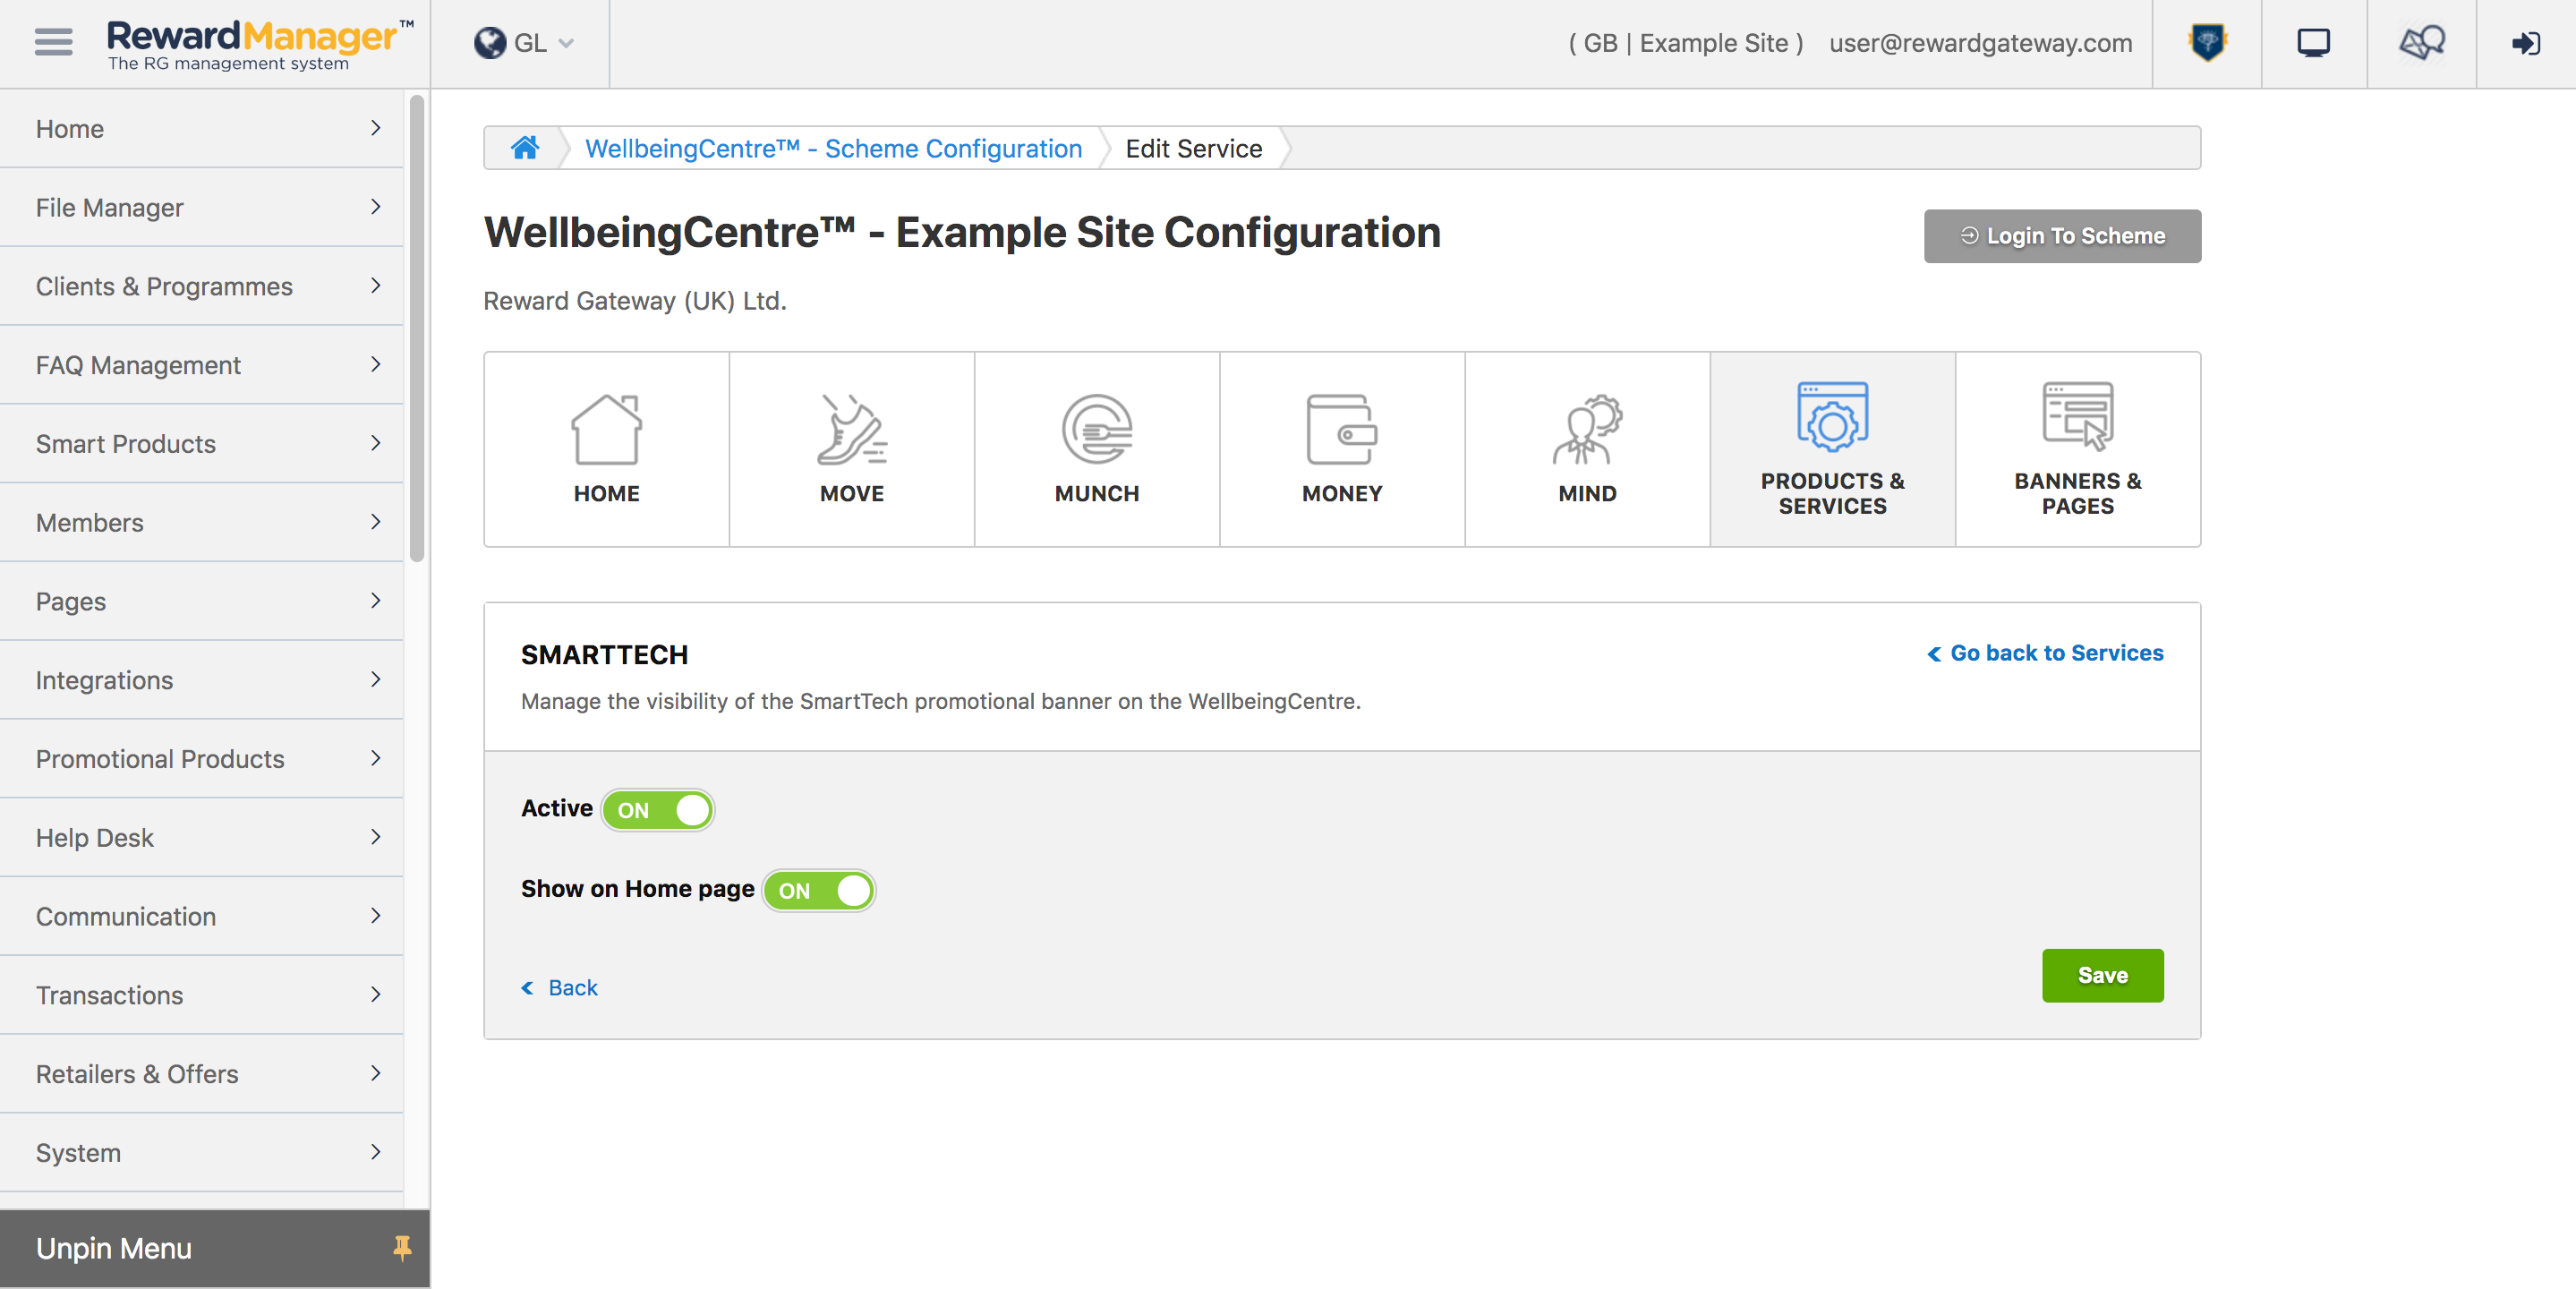The height and width of the screenshot is (1289, 2576).
Task: Click the sidebar vertical scrollbar
Action: coord(417,328)
